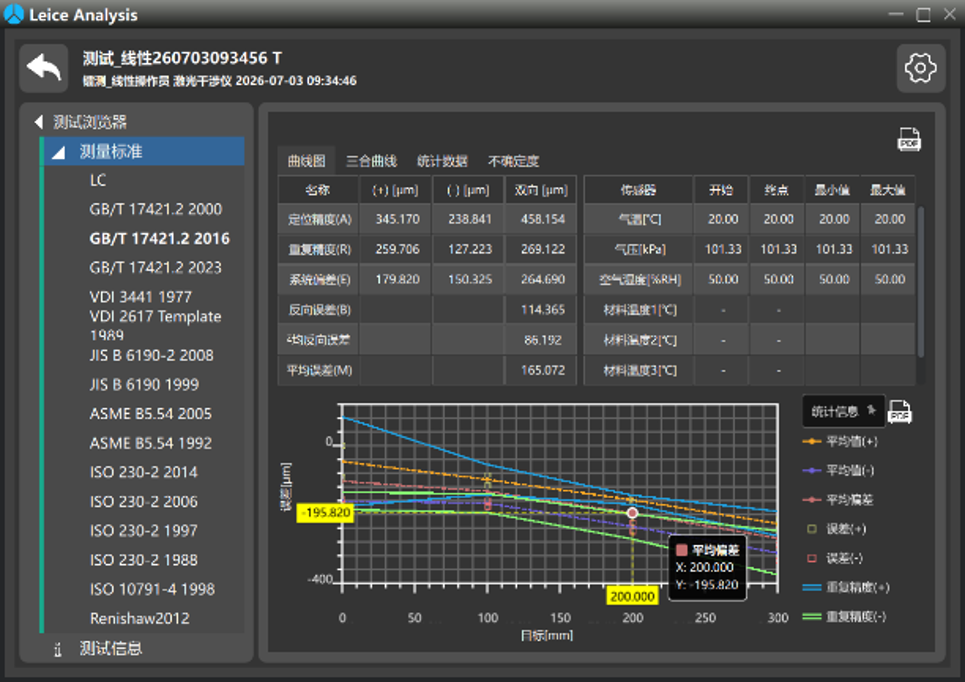
Task: Collapse the 测量标准 tree node
Action: (58, 151)
